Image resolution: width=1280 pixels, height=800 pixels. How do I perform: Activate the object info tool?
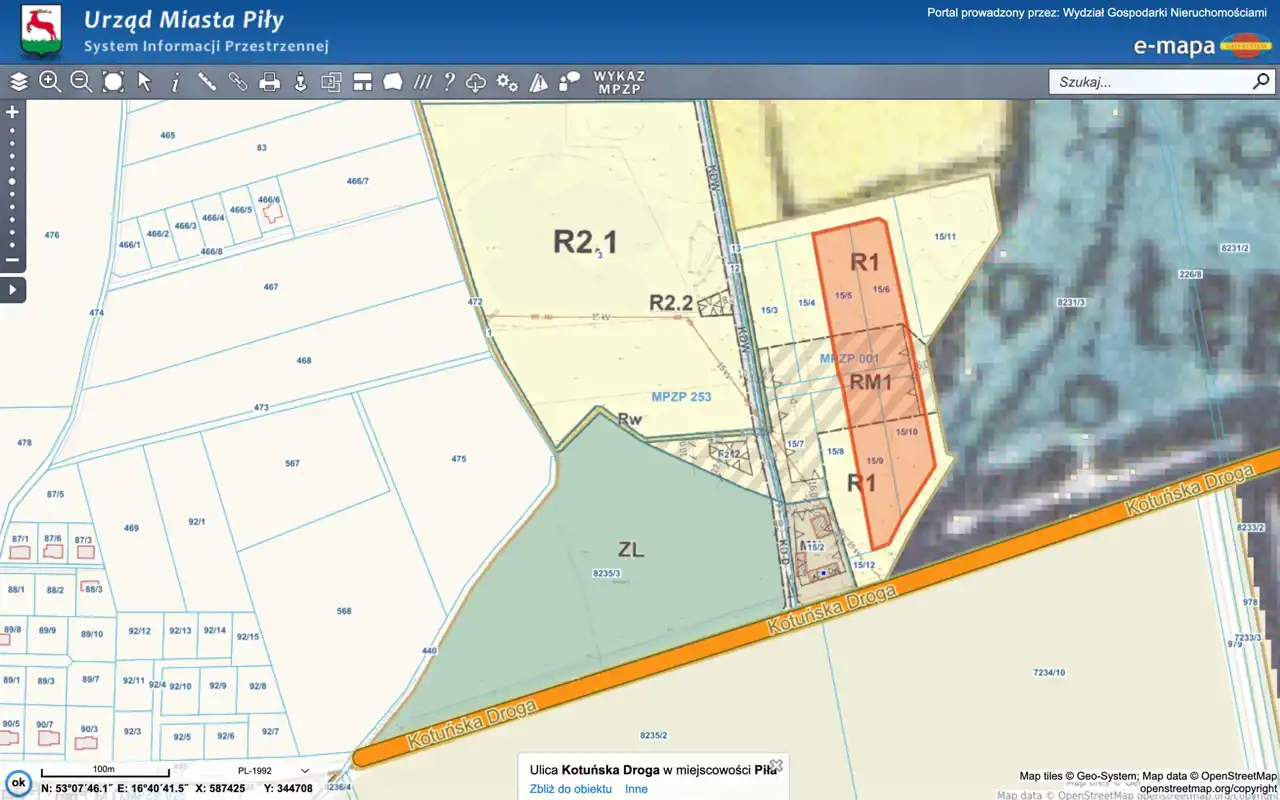pos(176,82)
